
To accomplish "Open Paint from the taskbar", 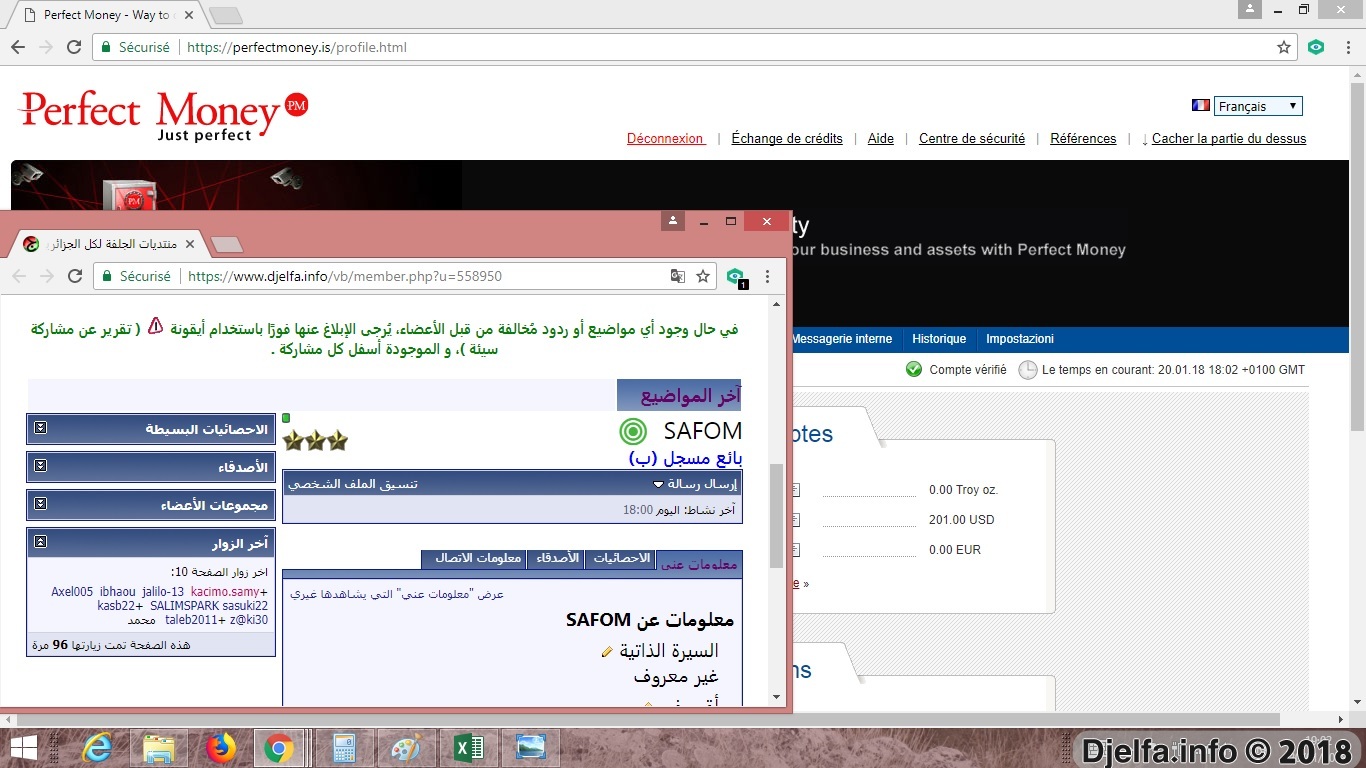I will pos(406,748).
